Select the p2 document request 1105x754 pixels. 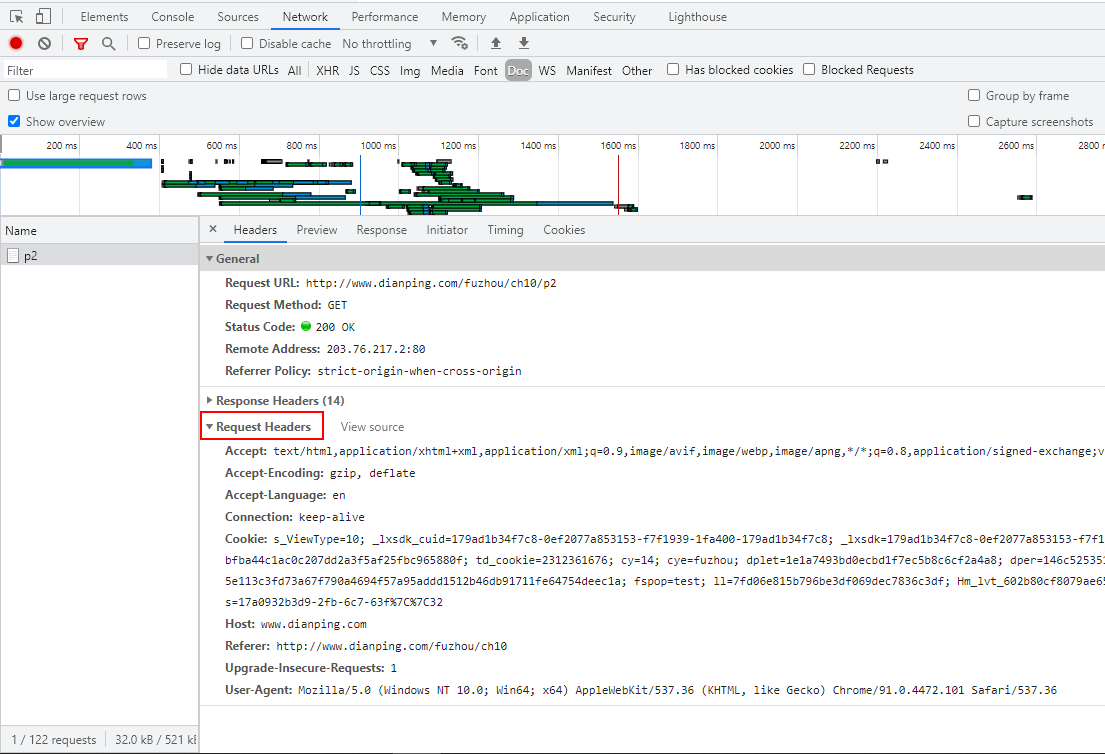(x=99, y=256)
